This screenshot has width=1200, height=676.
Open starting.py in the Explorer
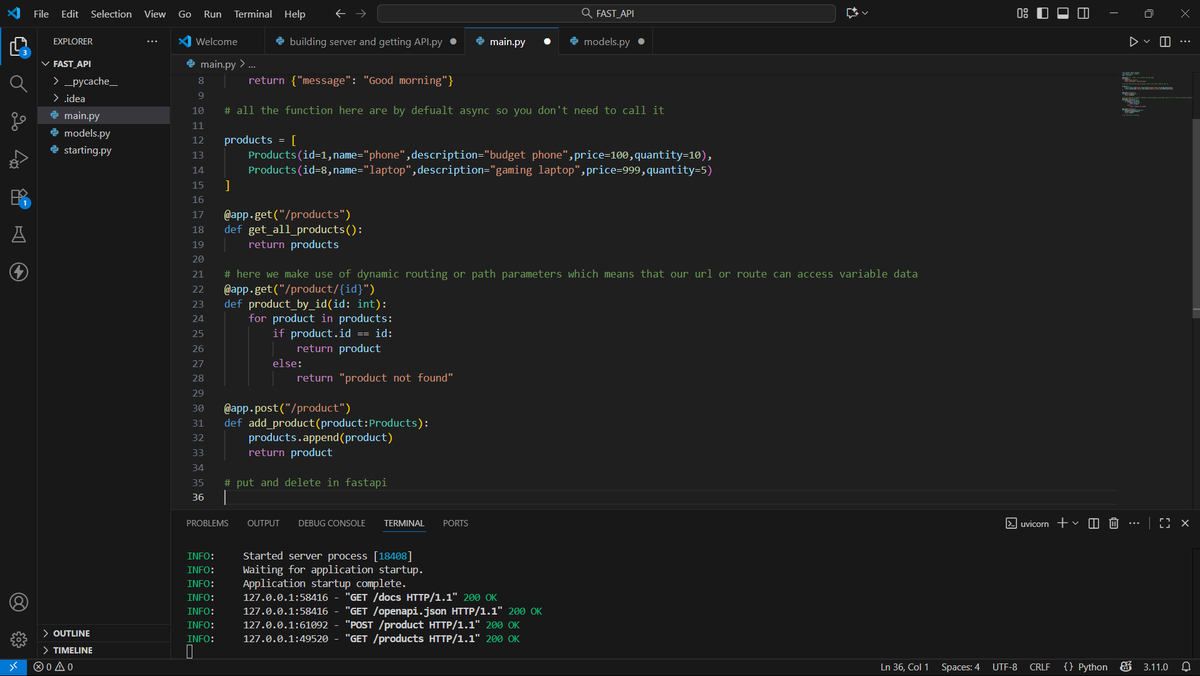pyautogui.click(x=87, y=150)
